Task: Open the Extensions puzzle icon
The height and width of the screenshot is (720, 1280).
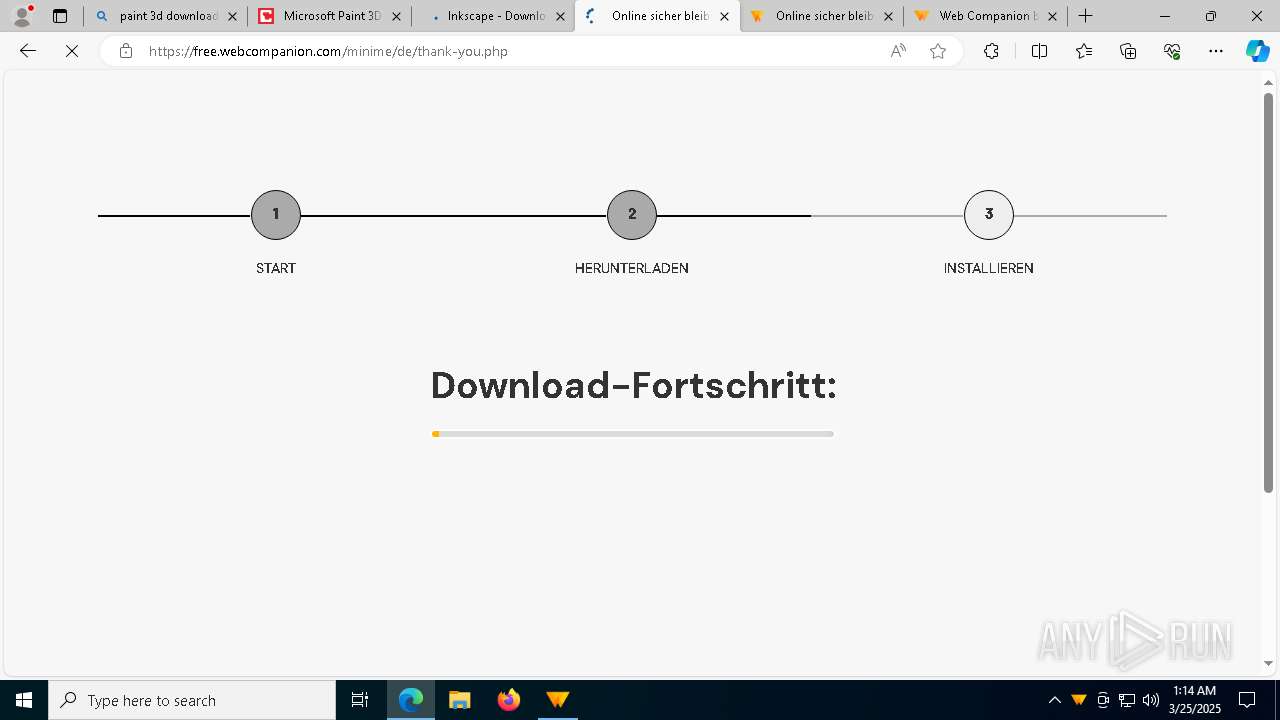Action: tap(991, 51)
